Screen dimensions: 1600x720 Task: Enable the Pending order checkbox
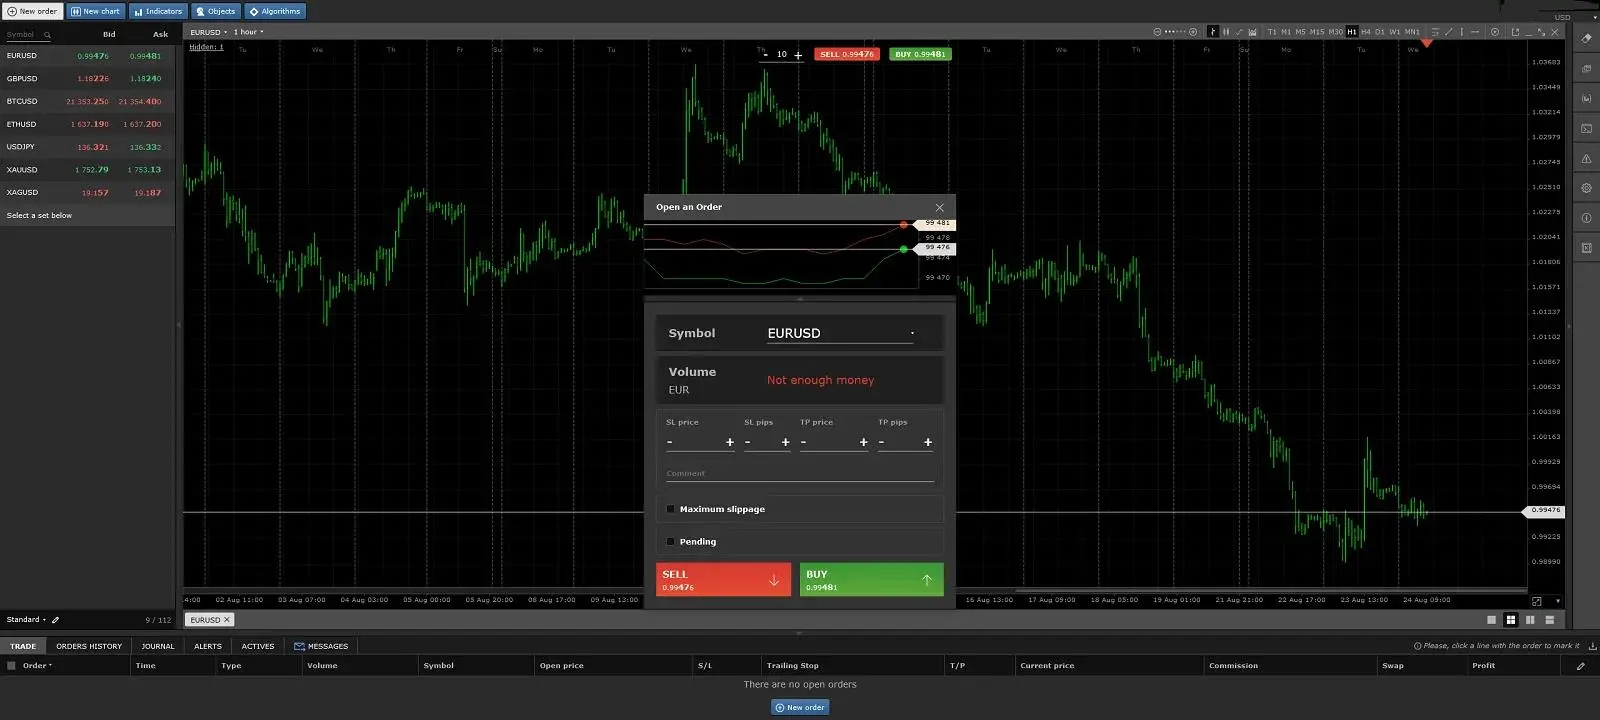670,542
